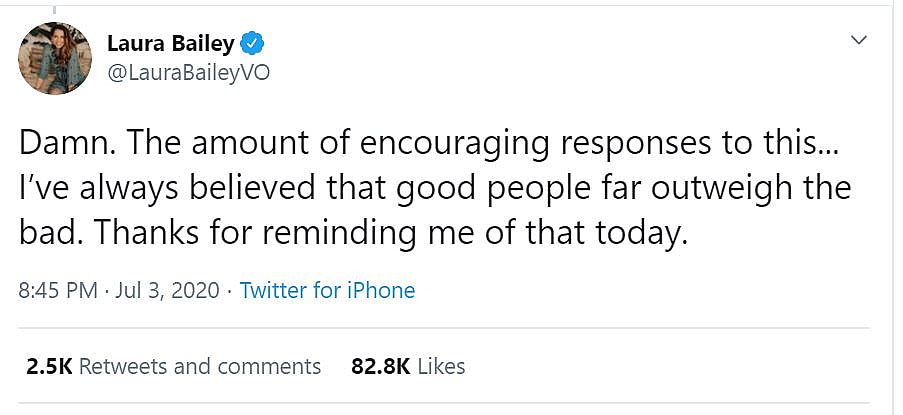This screenshot has width=903, height=415.
Task: Click the 82.8K like count number
Action: point(381,366)
